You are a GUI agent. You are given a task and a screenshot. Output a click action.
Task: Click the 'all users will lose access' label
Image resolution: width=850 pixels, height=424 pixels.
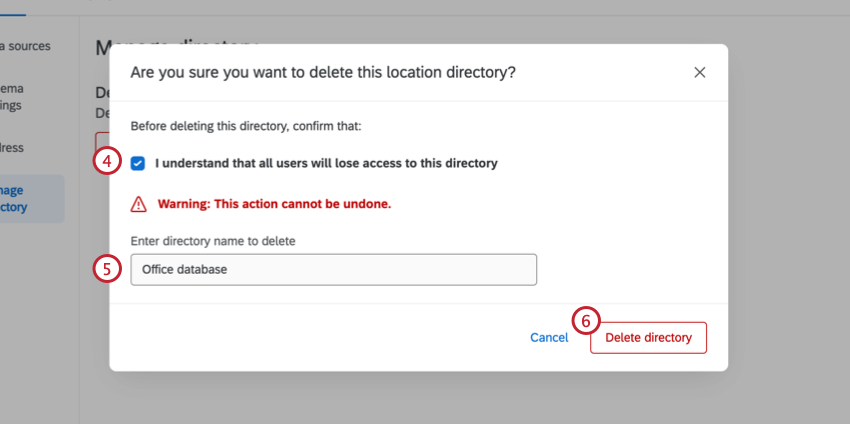click(x=326, y=163)
